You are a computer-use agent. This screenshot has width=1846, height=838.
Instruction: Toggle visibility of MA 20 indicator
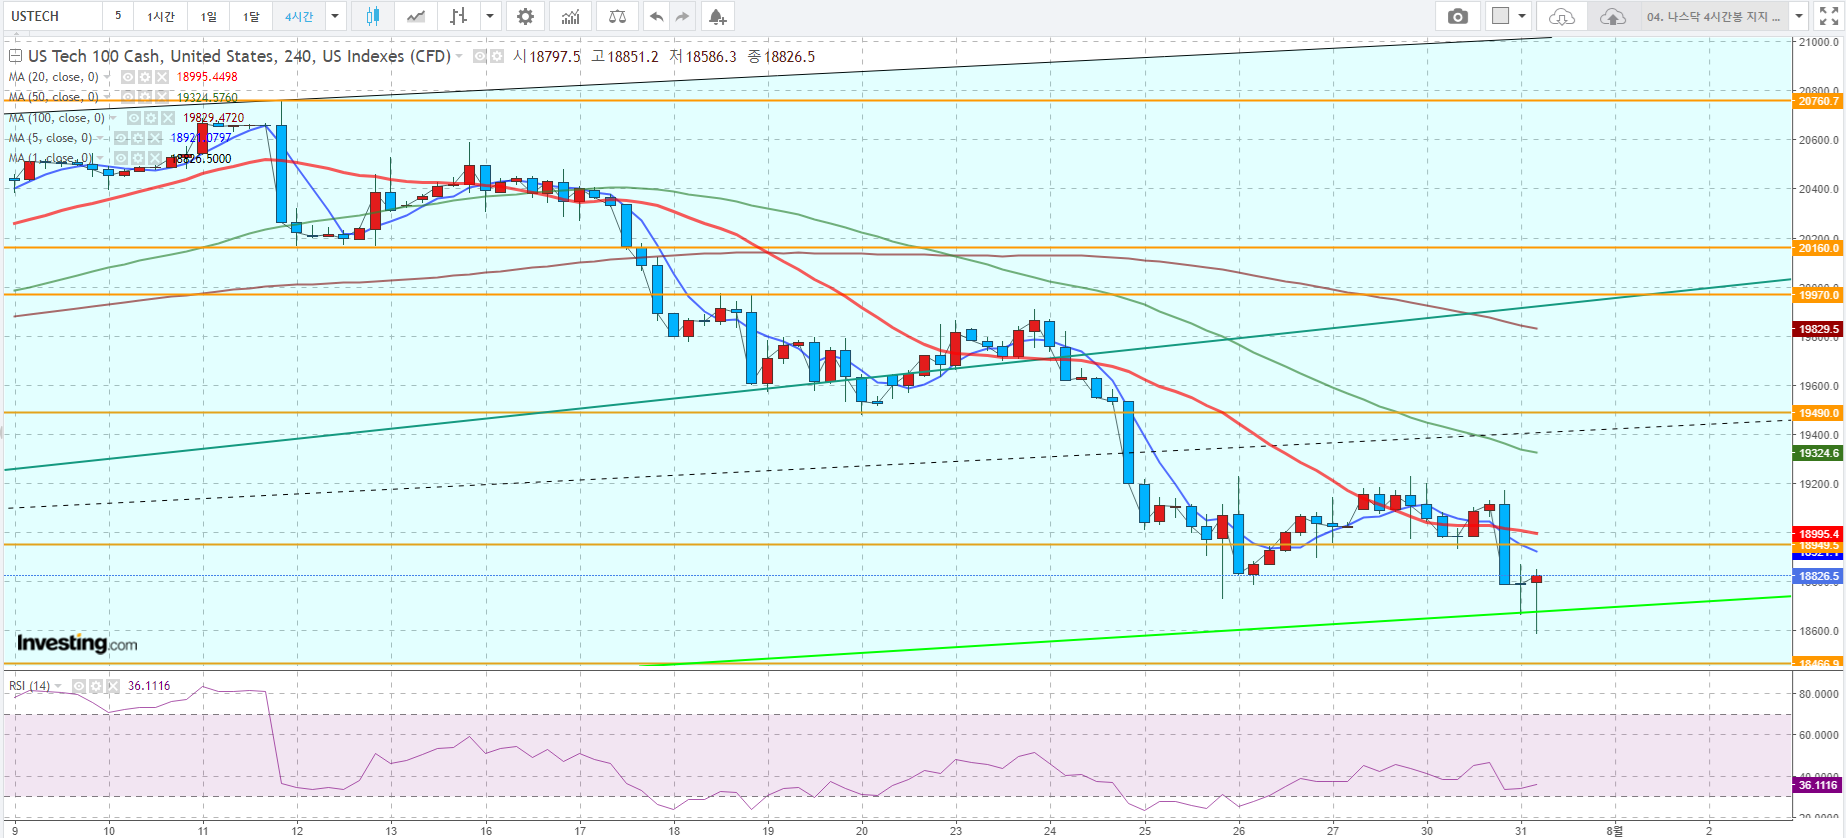[x=128, y=77]
